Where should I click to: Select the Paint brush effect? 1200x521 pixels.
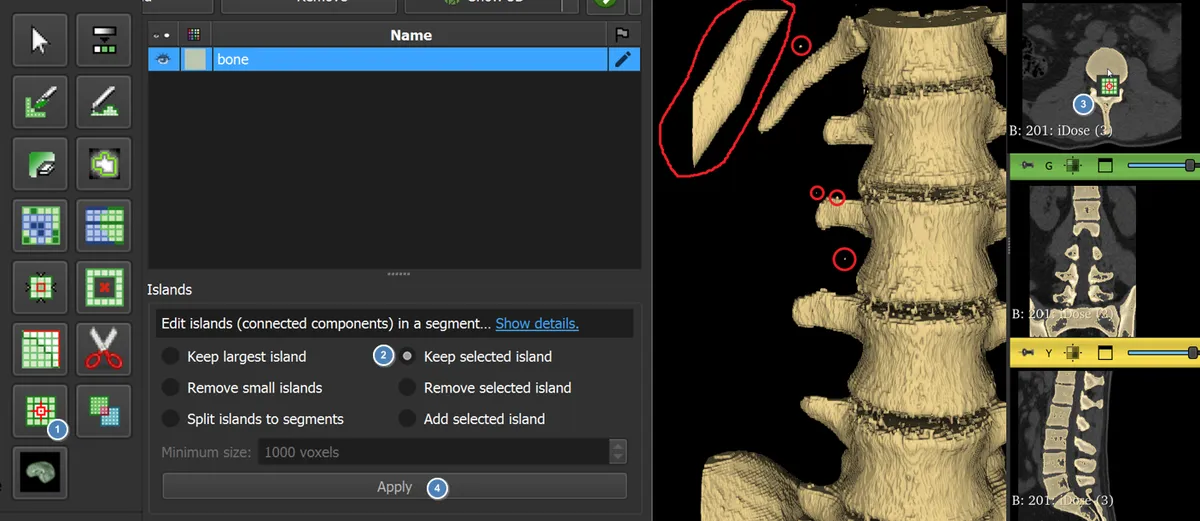[40, 102]
